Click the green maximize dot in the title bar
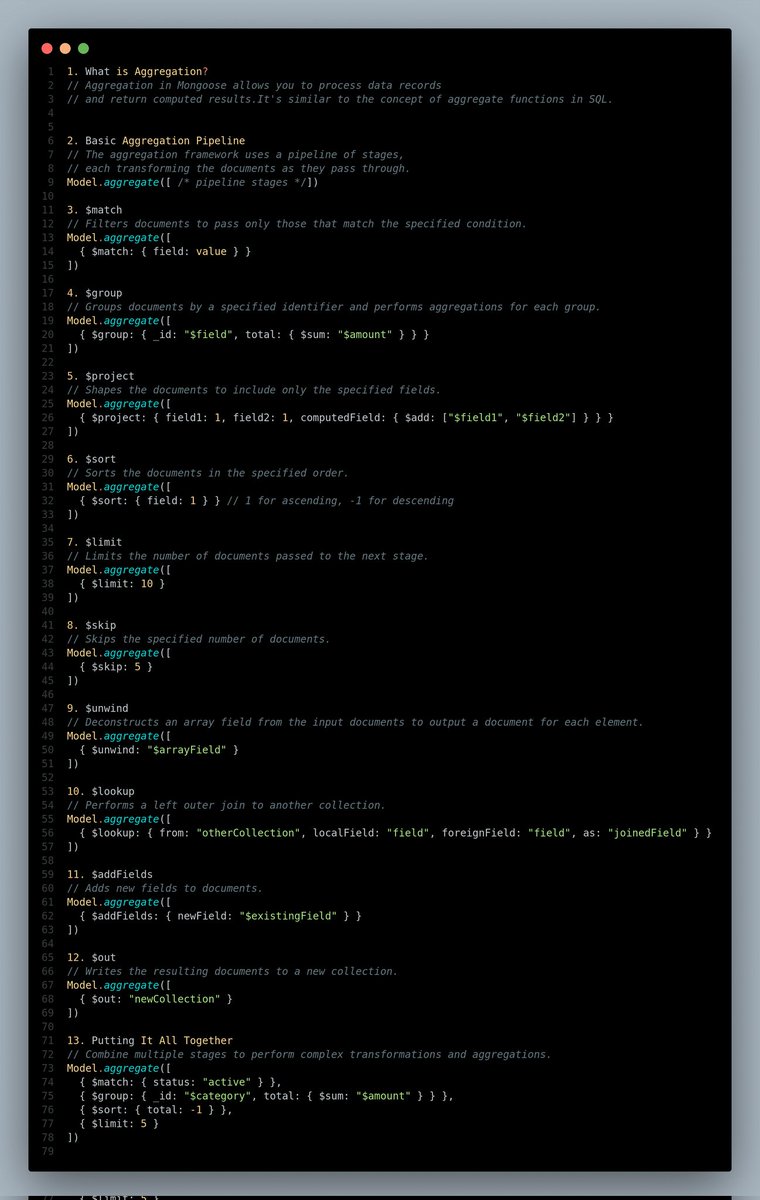 point(83,48)
